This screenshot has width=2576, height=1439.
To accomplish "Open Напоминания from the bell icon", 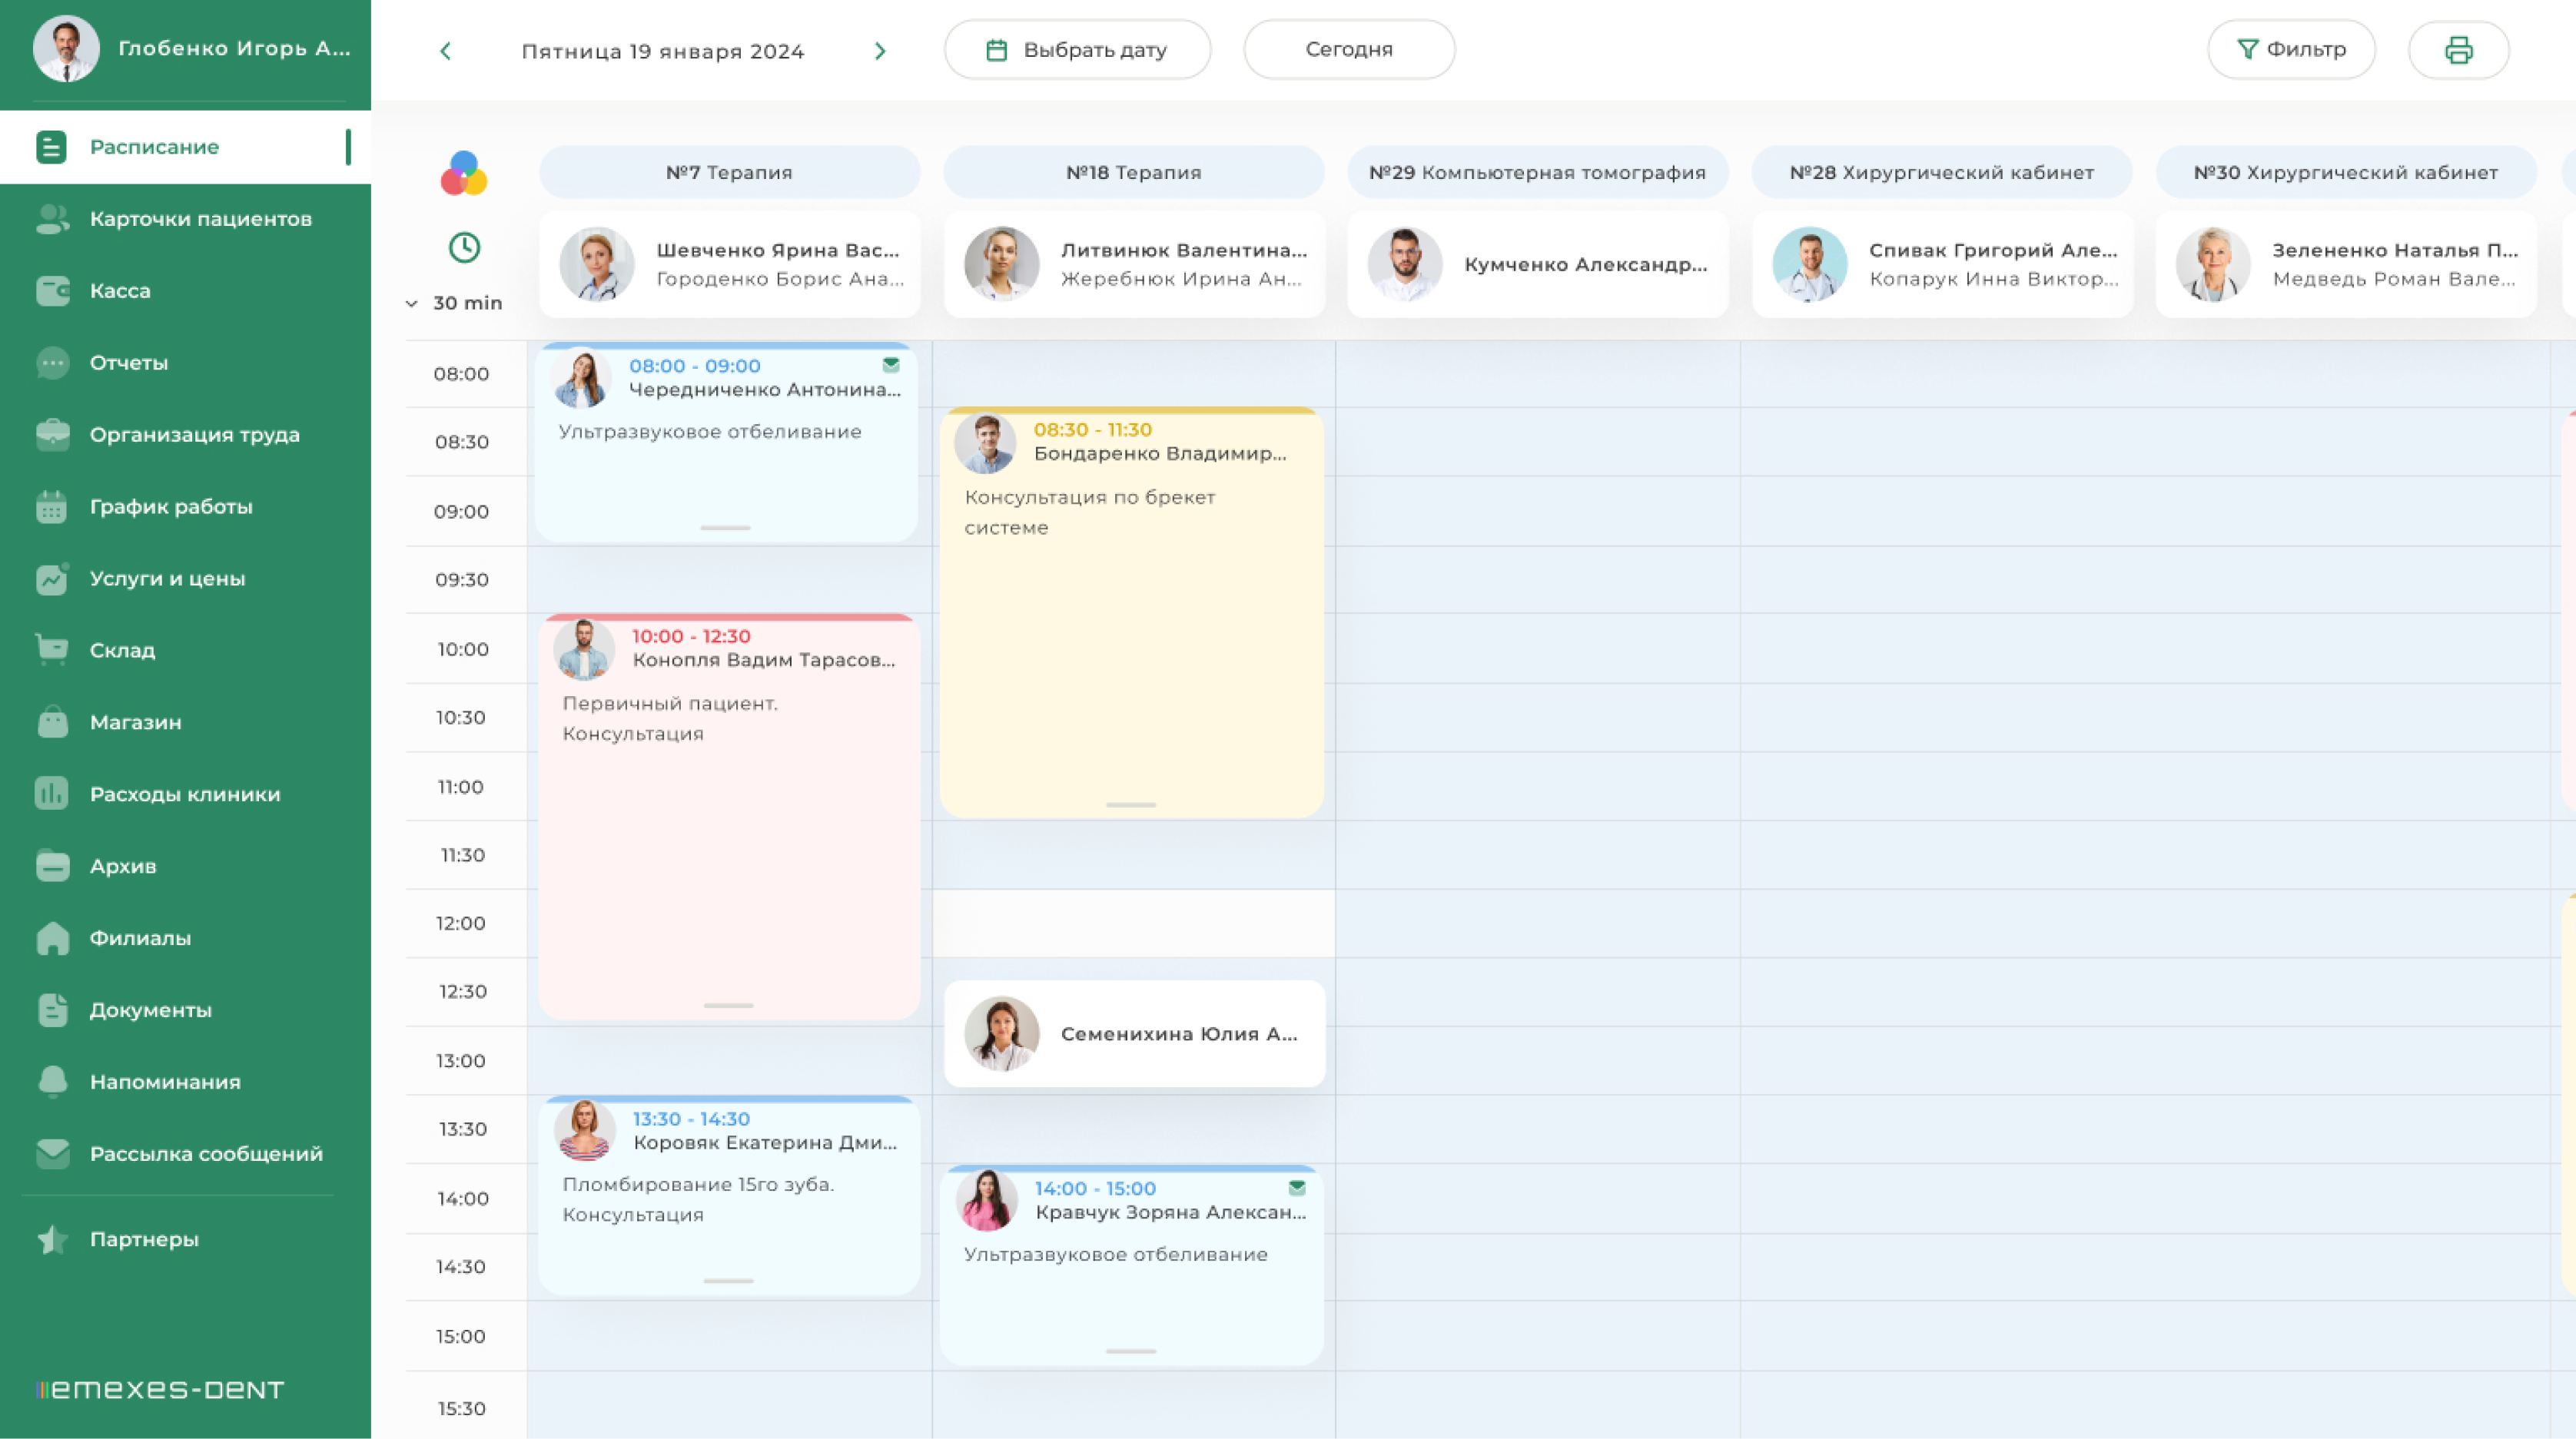I will coord(52,1082).
